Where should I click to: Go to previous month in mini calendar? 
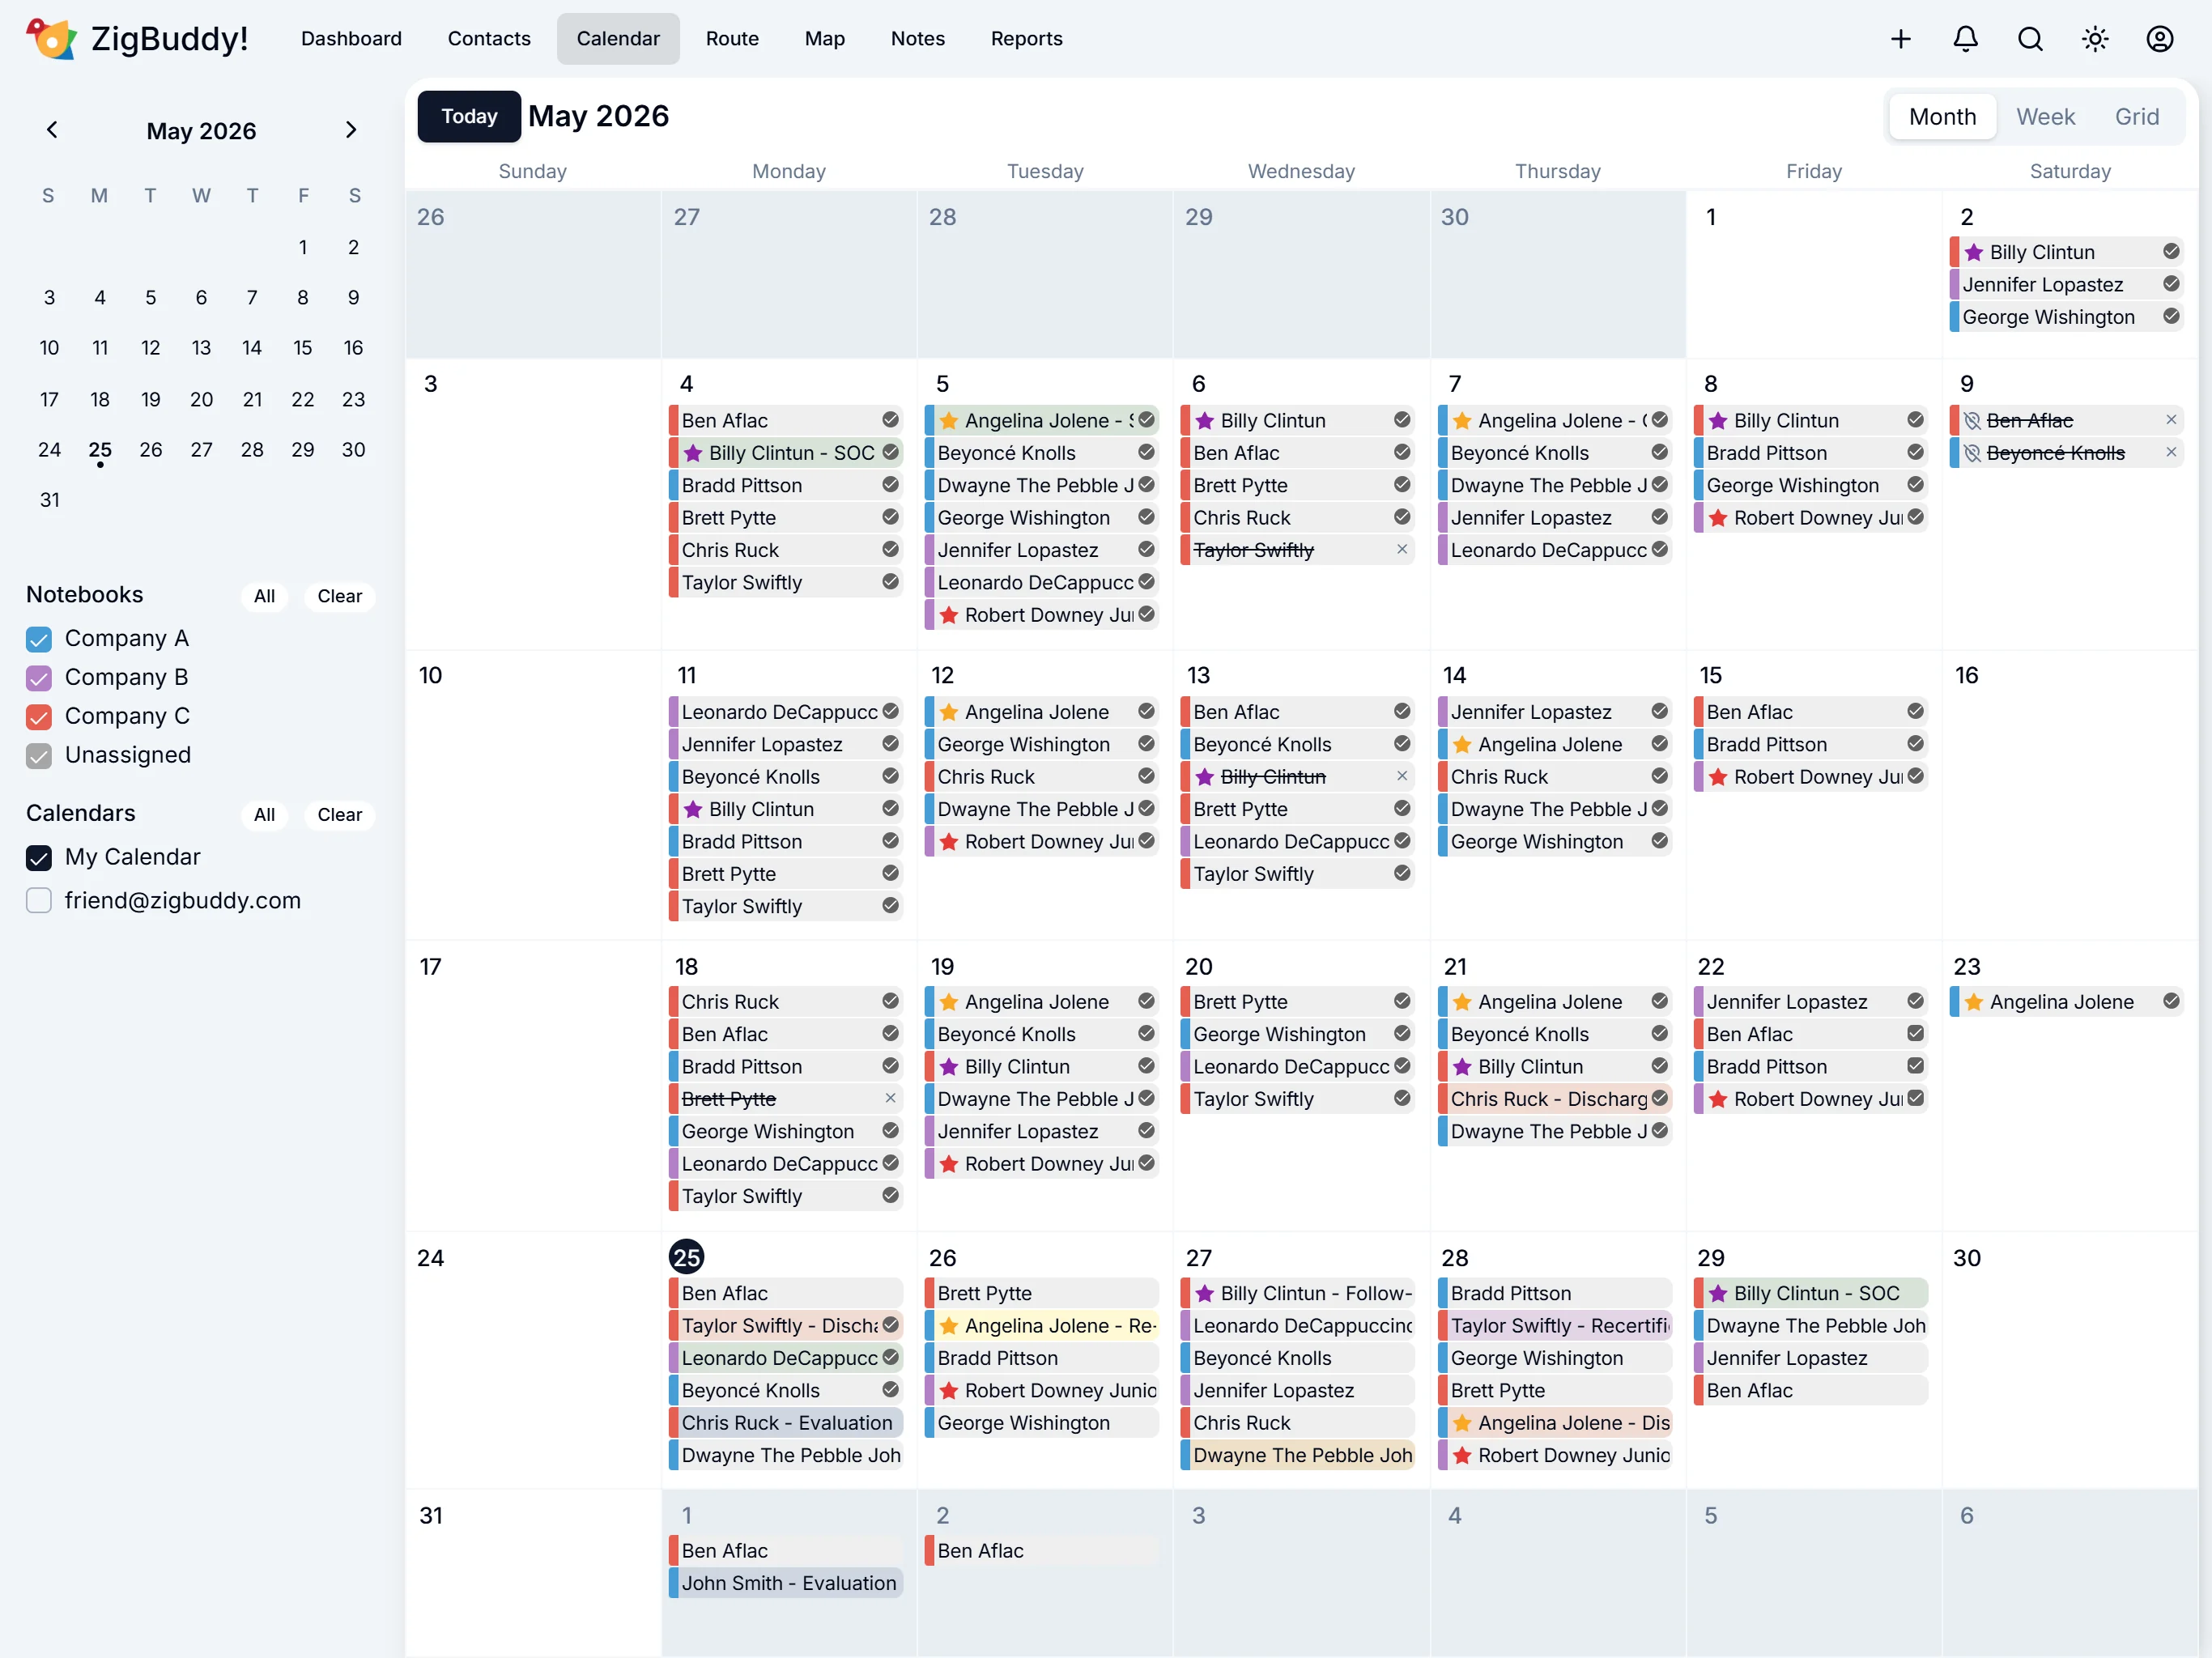point(52,130)
